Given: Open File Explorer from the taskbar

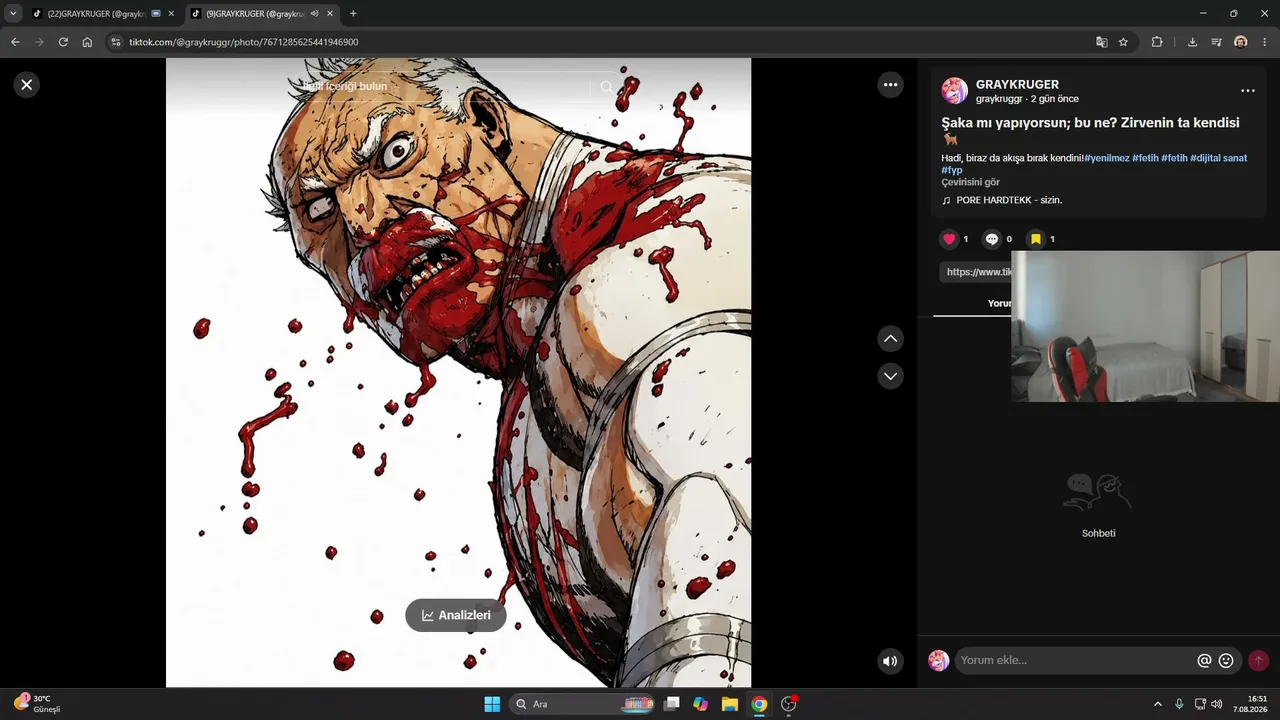Looking at the screenshot, I should tap(730, 704).
